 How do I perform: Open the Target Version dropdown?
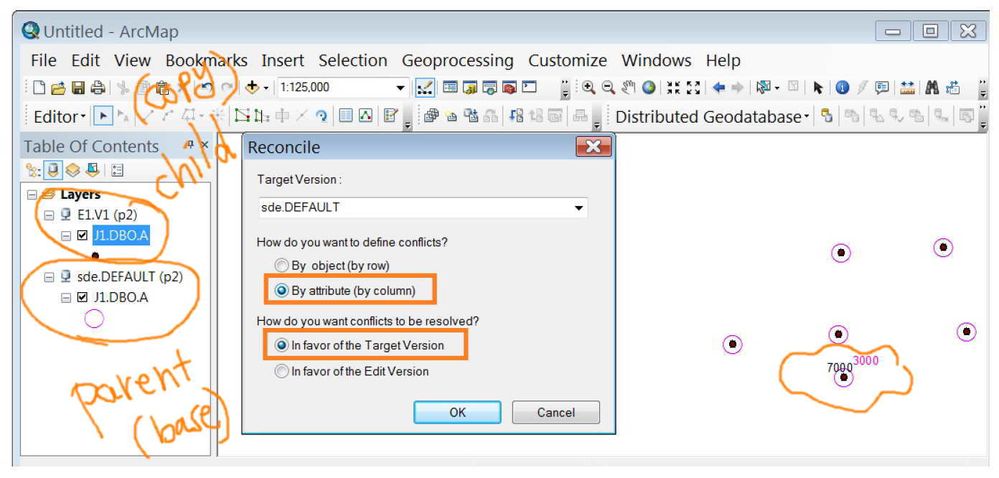coord(578,208)
